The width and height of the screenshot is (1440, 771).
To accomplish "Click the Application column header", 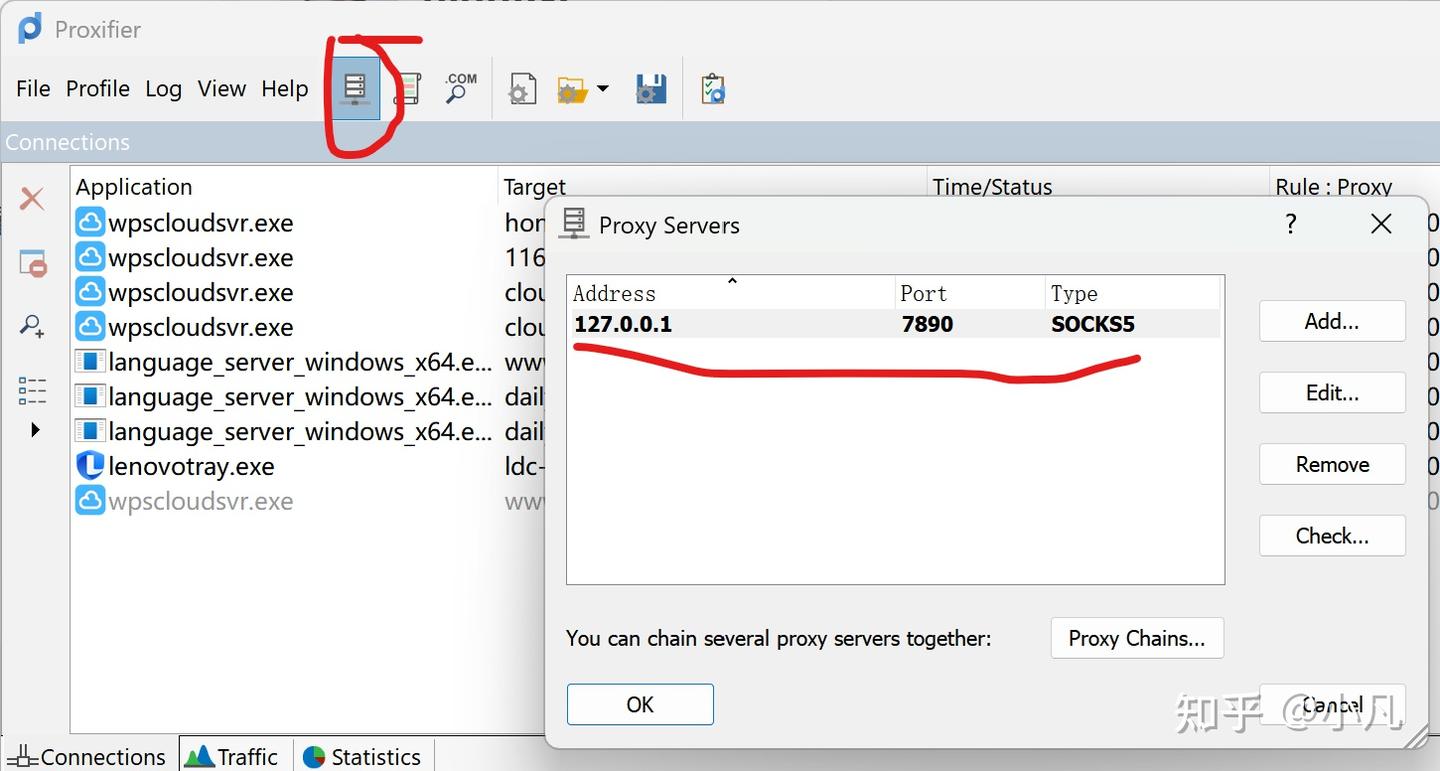I will [285, 187].
